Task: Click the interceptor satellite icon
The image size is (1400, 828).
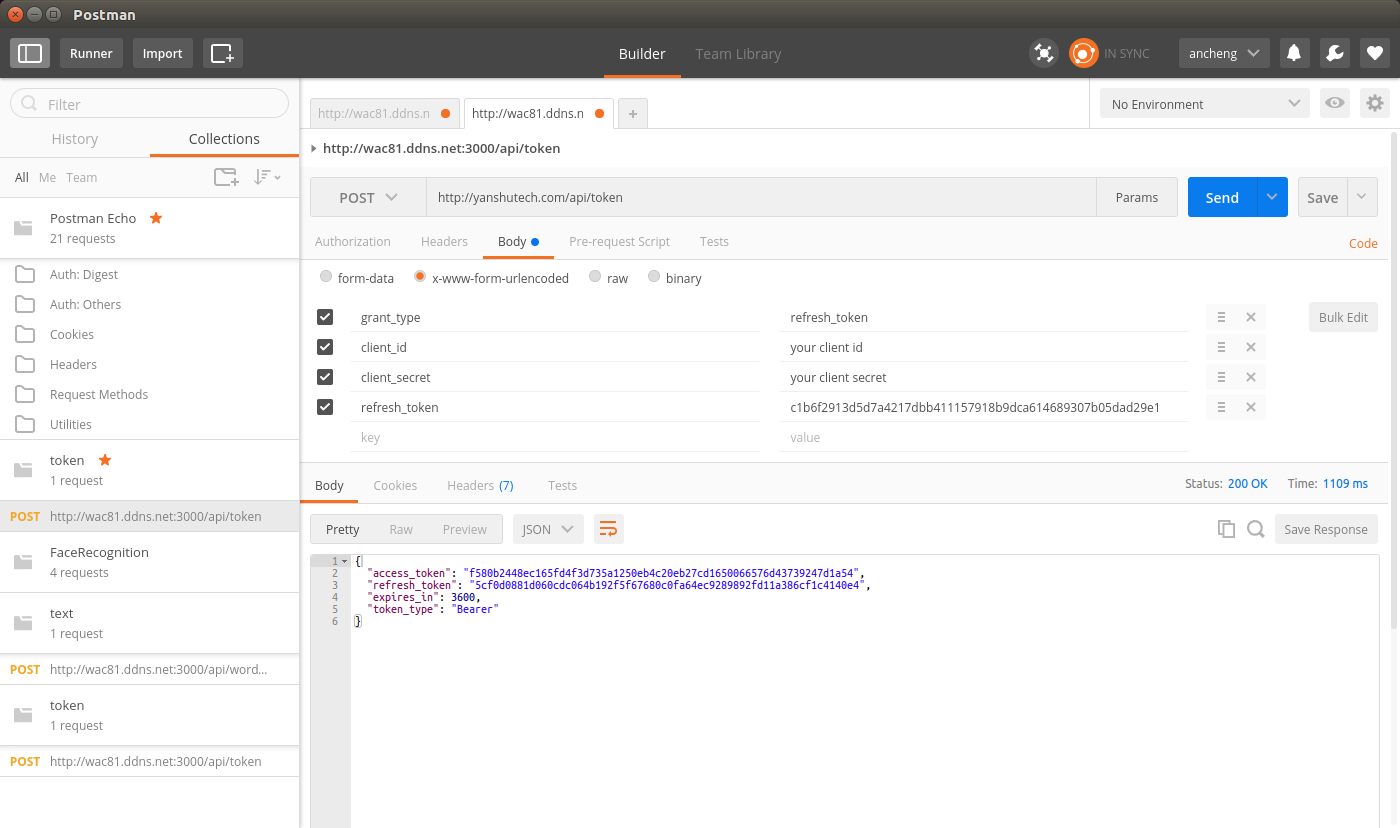Action: click(1044, 53)
